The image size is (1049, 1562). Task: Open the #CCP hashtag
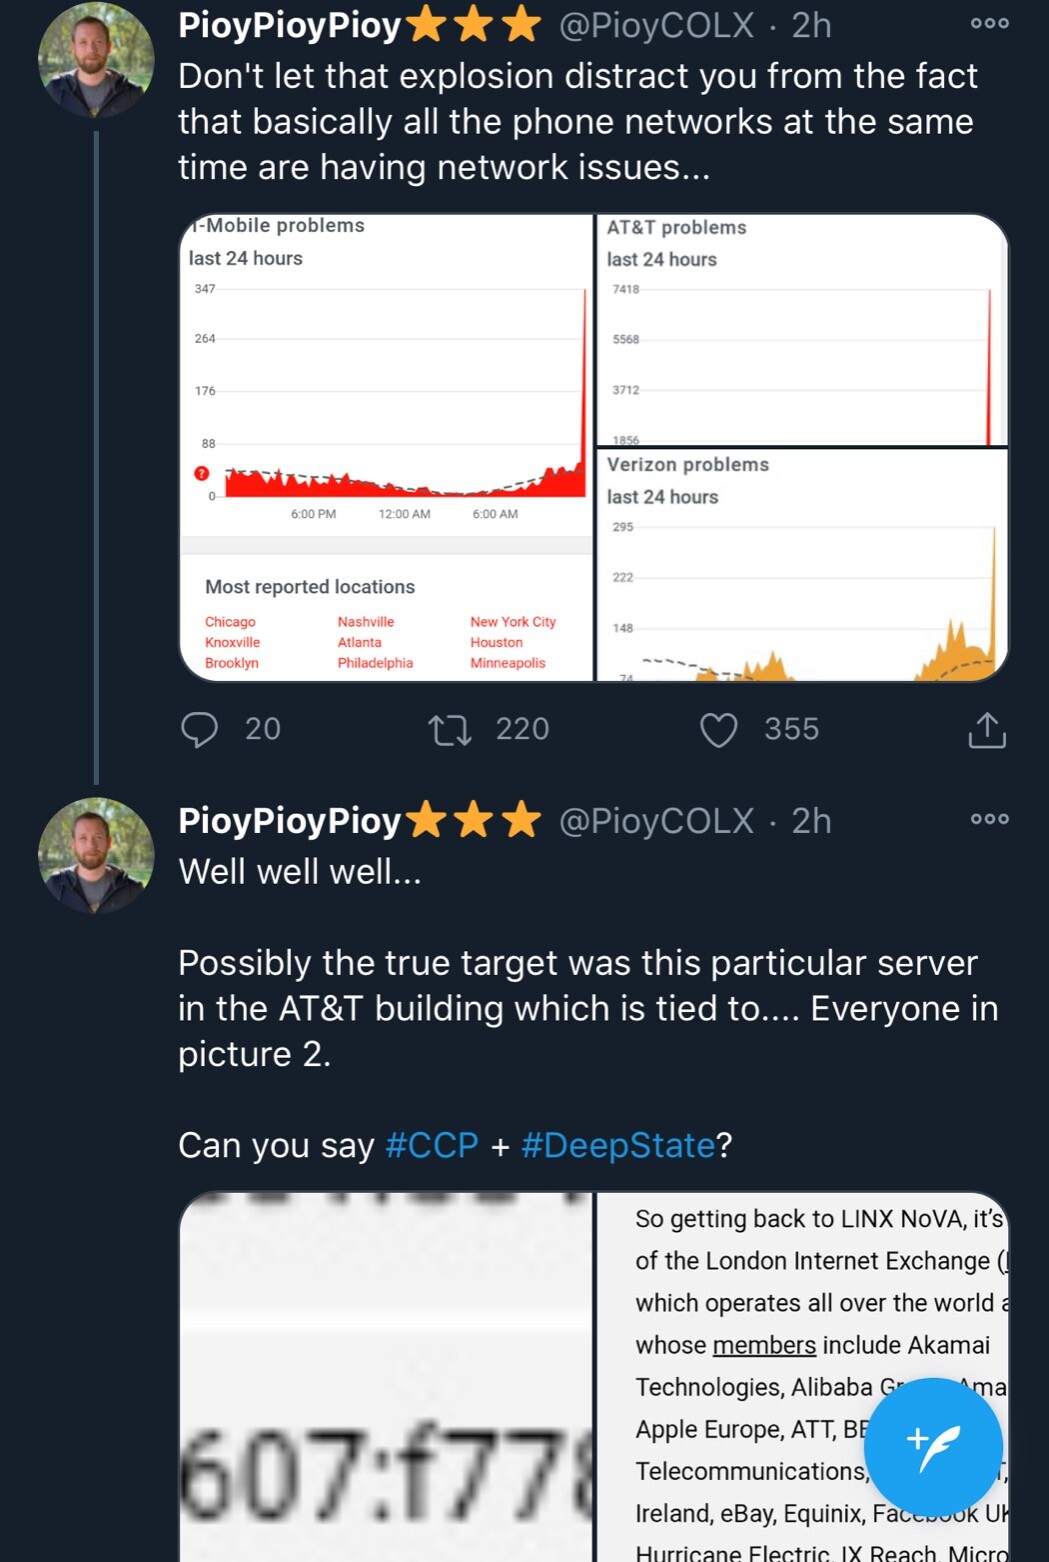[432, 1145]
